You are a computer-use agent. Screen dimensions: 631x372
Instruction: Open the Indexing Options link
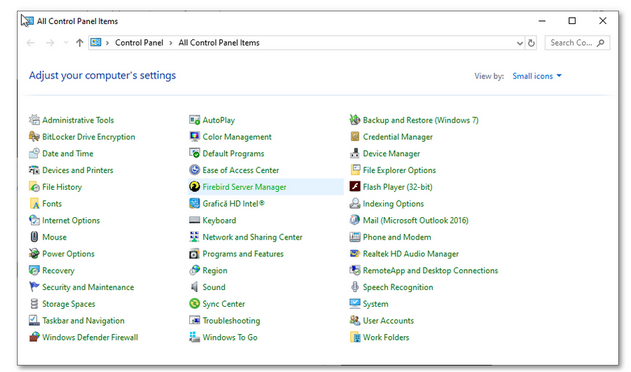[393, 204]
